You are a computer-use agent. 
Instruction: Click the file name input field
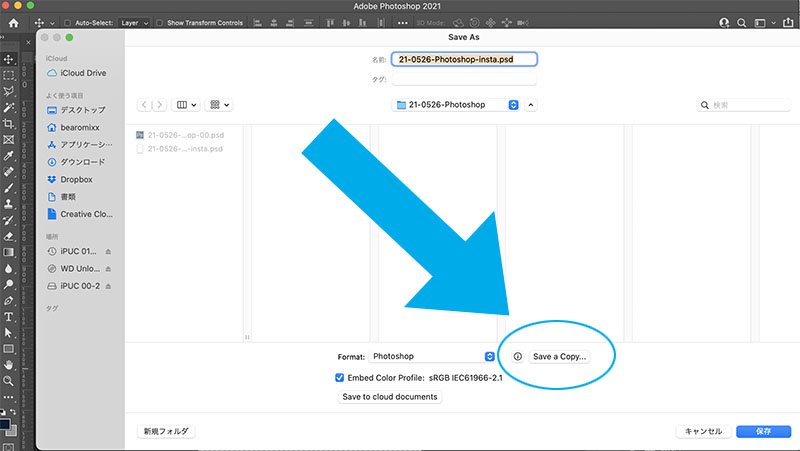point(464,59)
